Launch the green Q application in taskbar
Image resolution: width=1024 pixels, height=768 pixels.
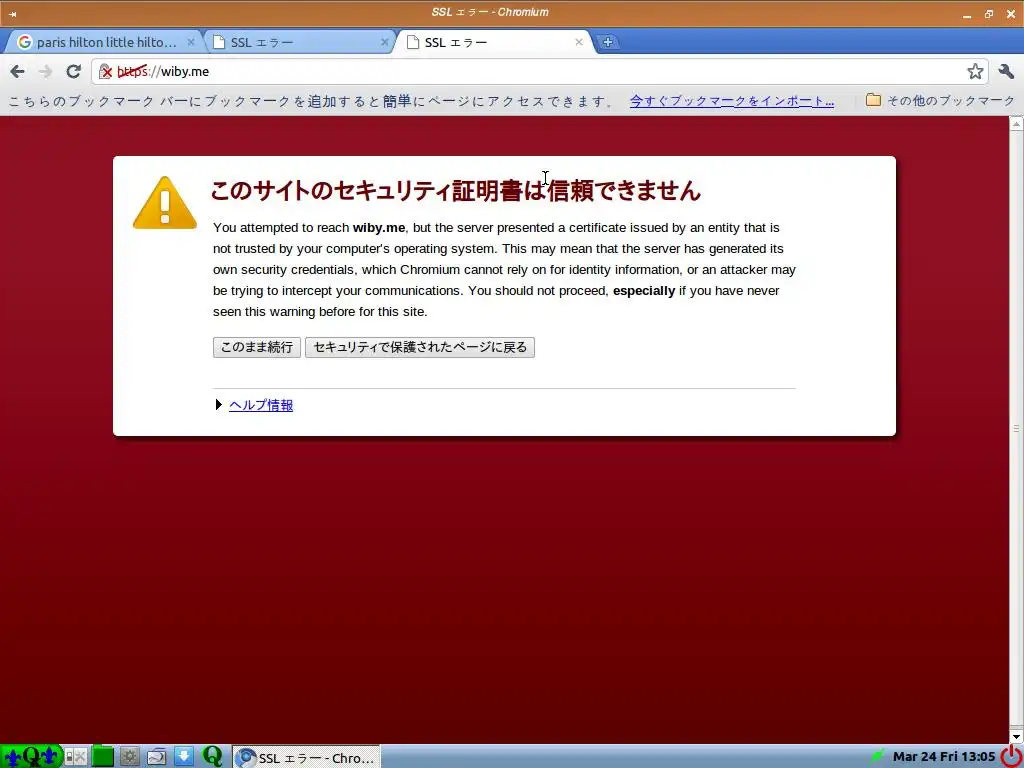212,756
